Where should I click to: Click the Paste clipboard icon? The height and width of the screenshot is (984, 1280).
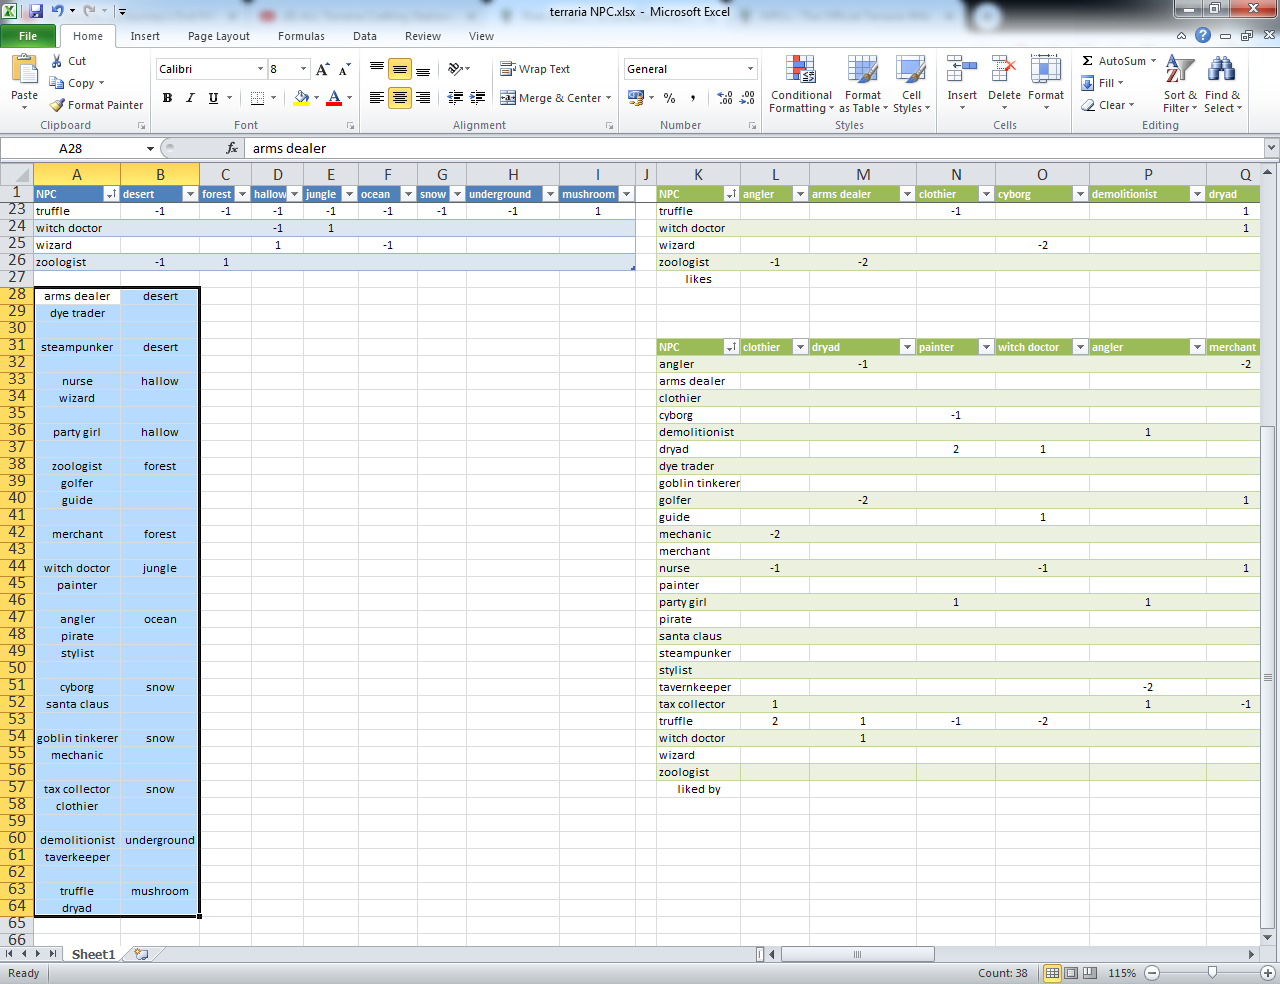coord(24,70)
